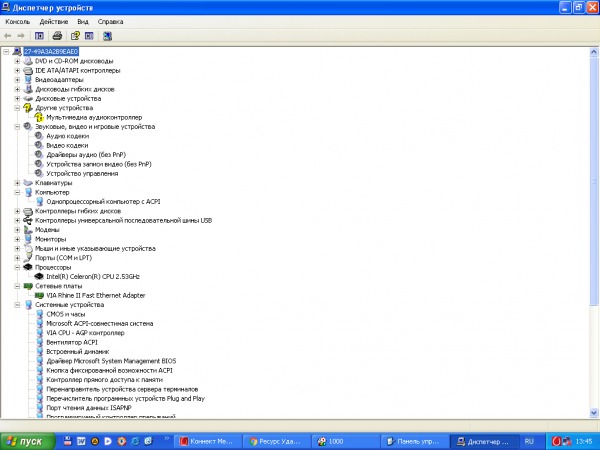This screenshot has width=600, height=450.
Task: Collapse Звуковые, видео и игровые устройства
Action: click(x=17, y=127)
